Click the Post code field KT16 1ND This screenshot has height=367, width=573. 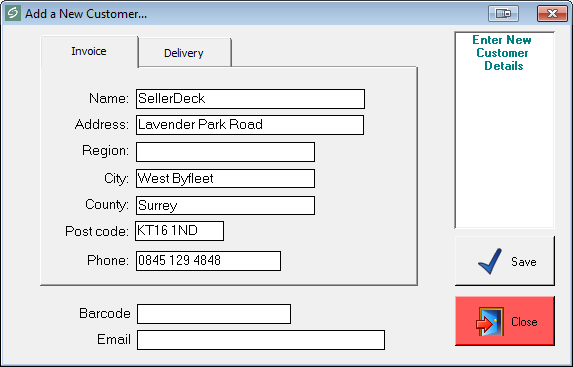[x=179, y=231]
